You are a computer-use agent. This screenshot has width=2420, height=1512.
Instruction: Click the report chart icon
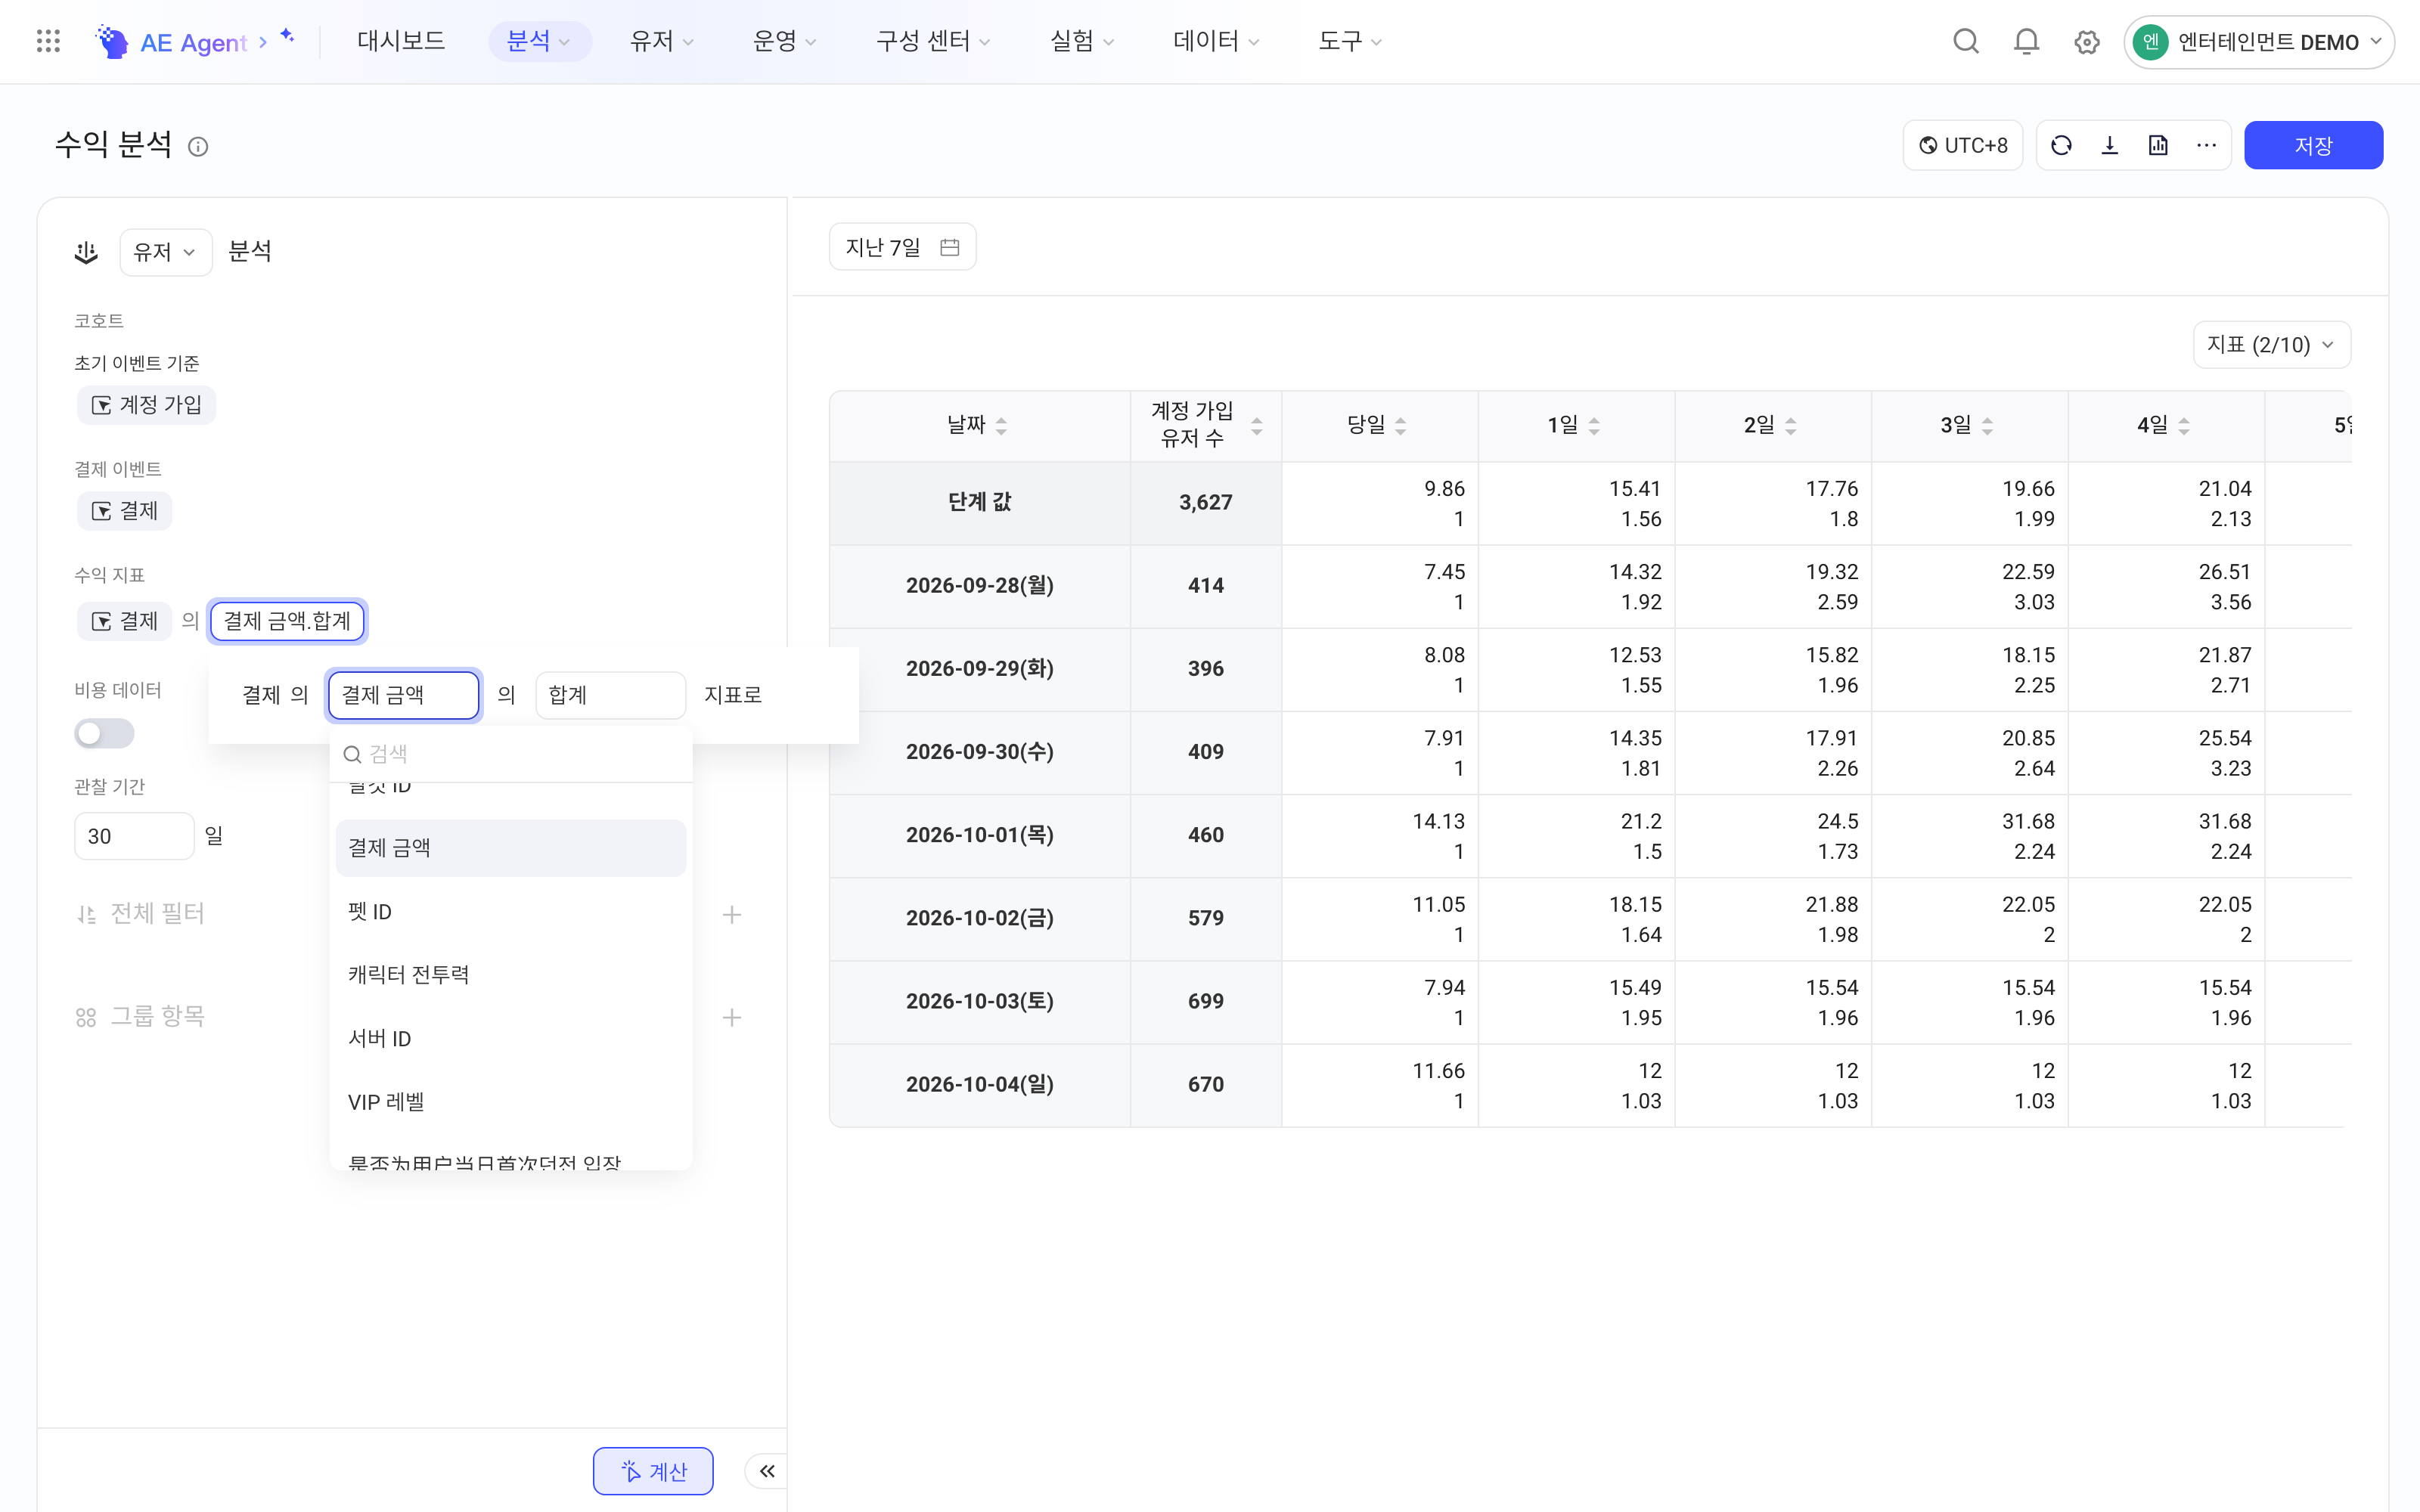pyautogui.click(x=2158, y=146)
